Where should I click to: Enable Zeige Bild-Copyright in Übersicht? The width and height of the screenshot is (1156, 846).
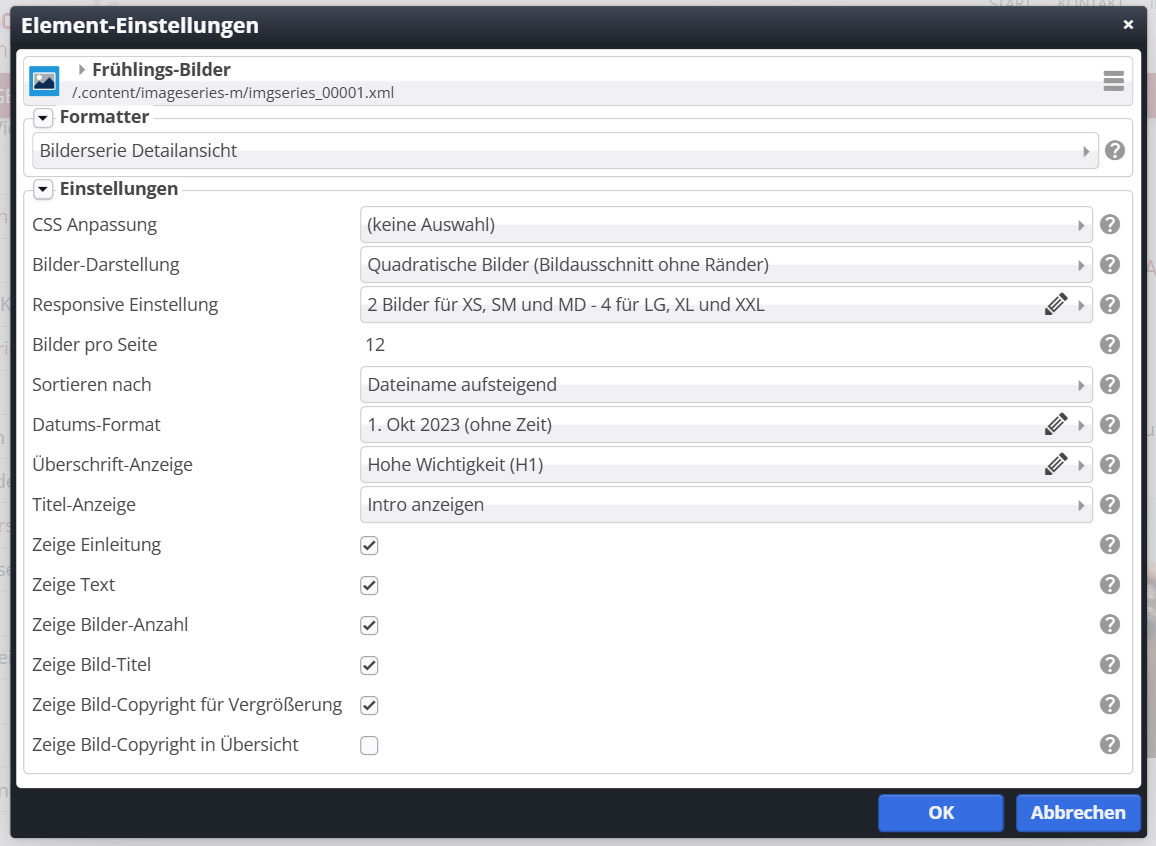point(369,745)
